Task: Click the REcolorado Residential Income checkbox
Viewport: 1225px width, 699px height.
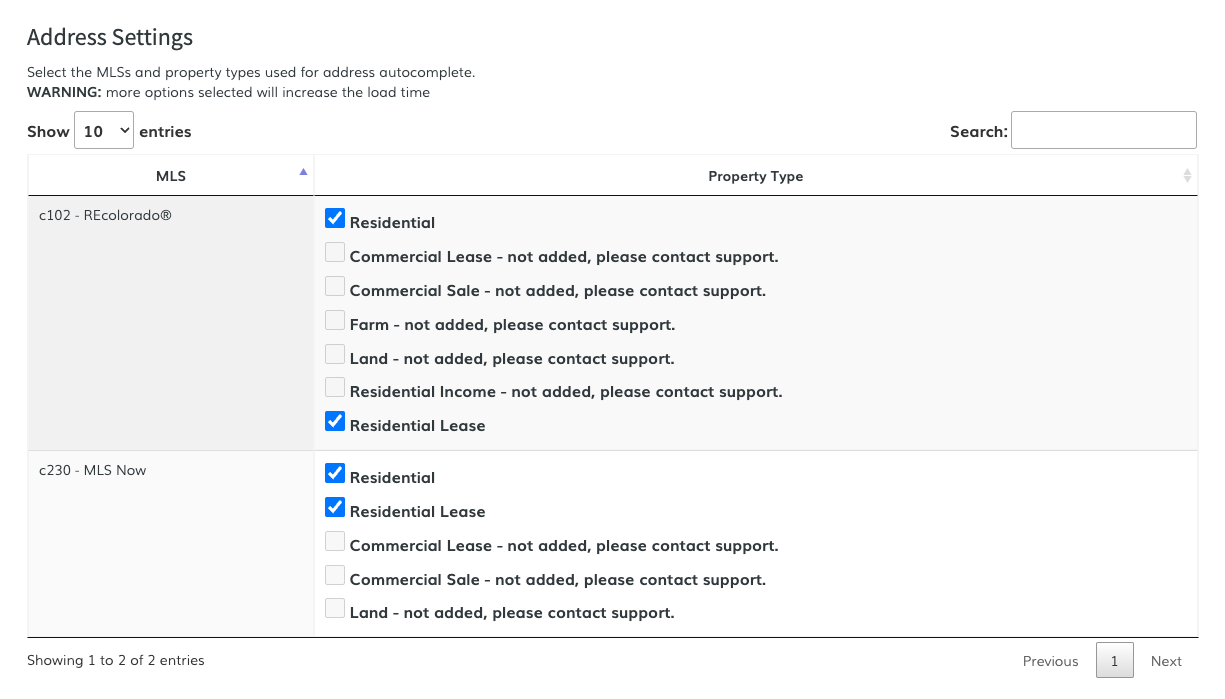Action: 335,388
